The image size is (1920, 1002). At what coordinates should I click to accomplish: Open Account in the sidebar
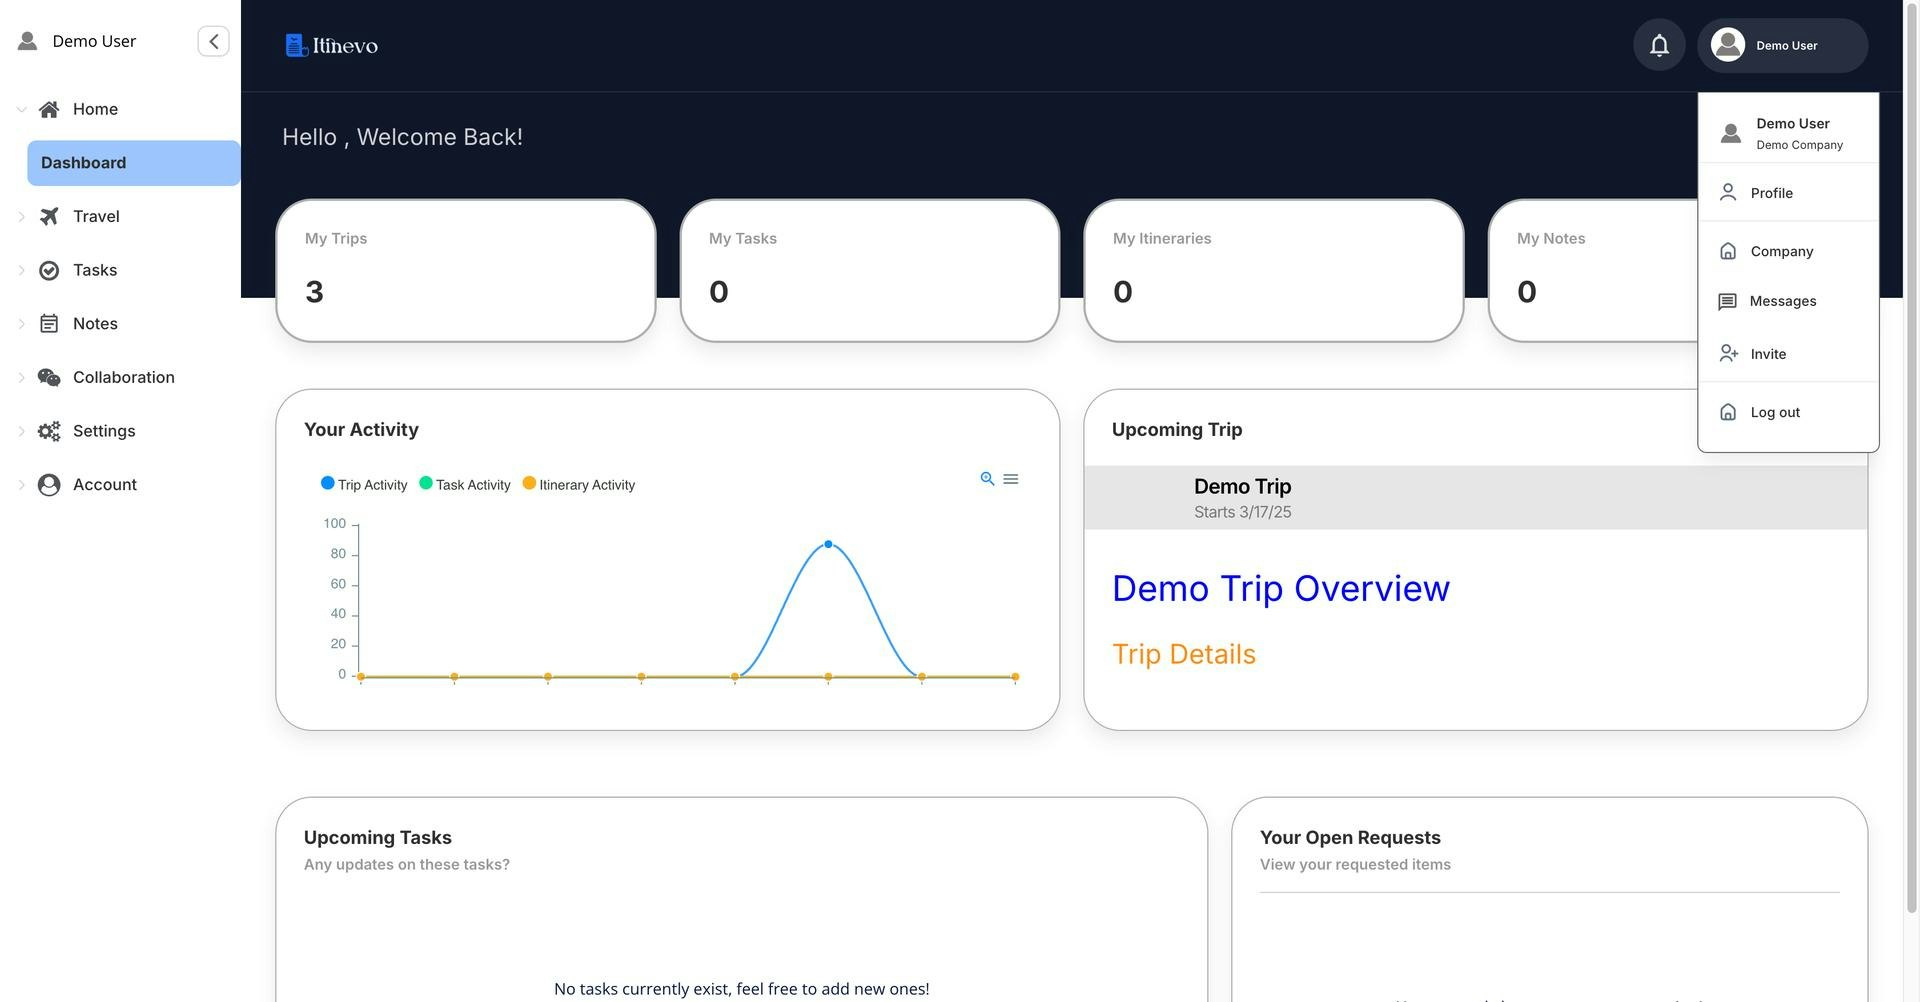pos(105,484)
